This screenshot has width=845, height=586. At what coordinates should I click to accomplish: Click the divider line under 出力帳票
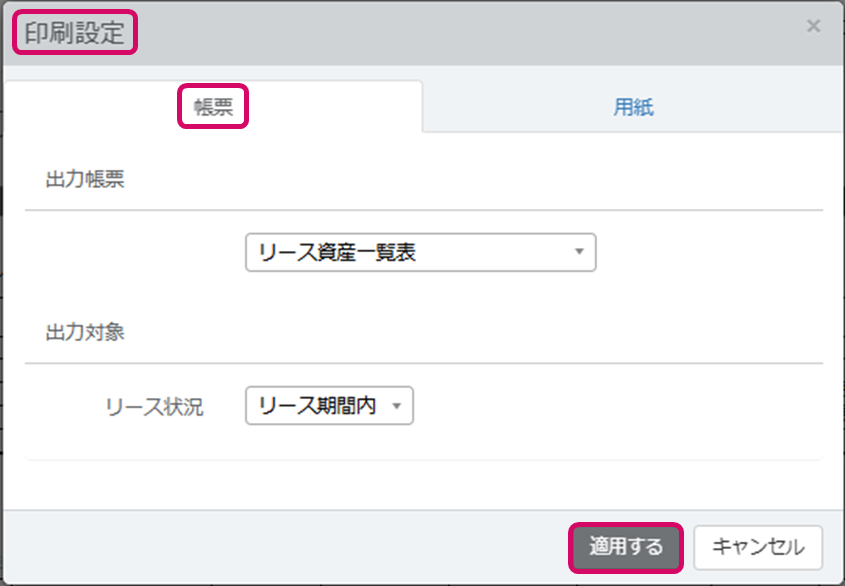(x=423, y=210)
